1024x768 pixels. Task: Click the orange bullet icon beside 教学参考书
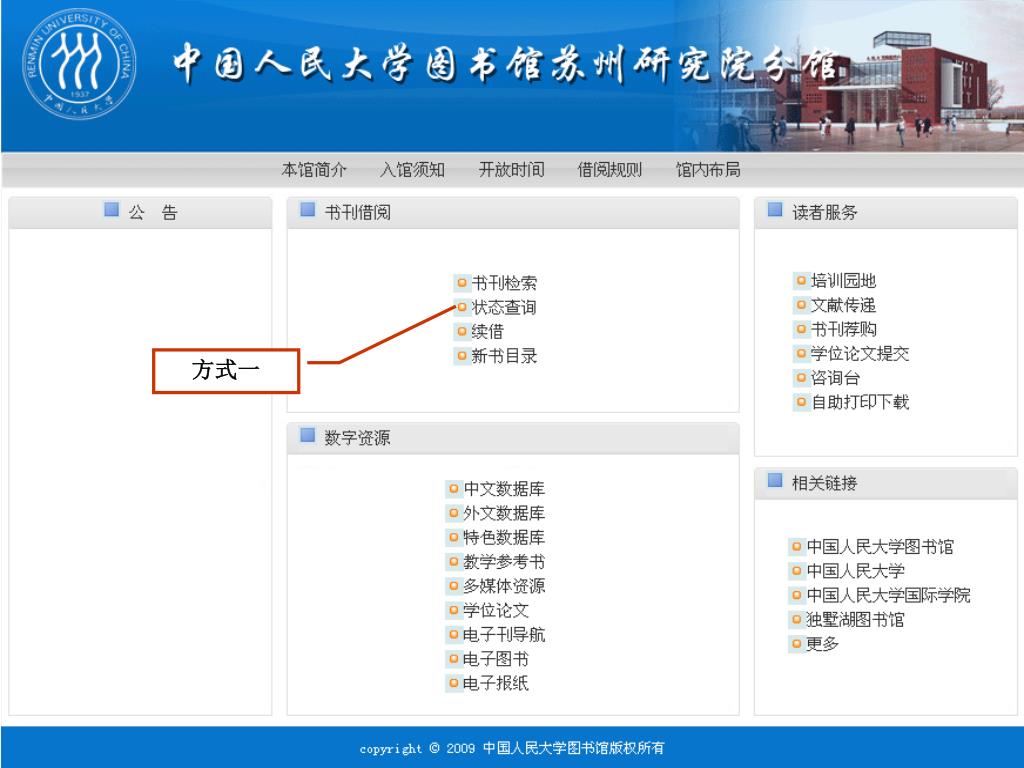[x=454, y=562]
